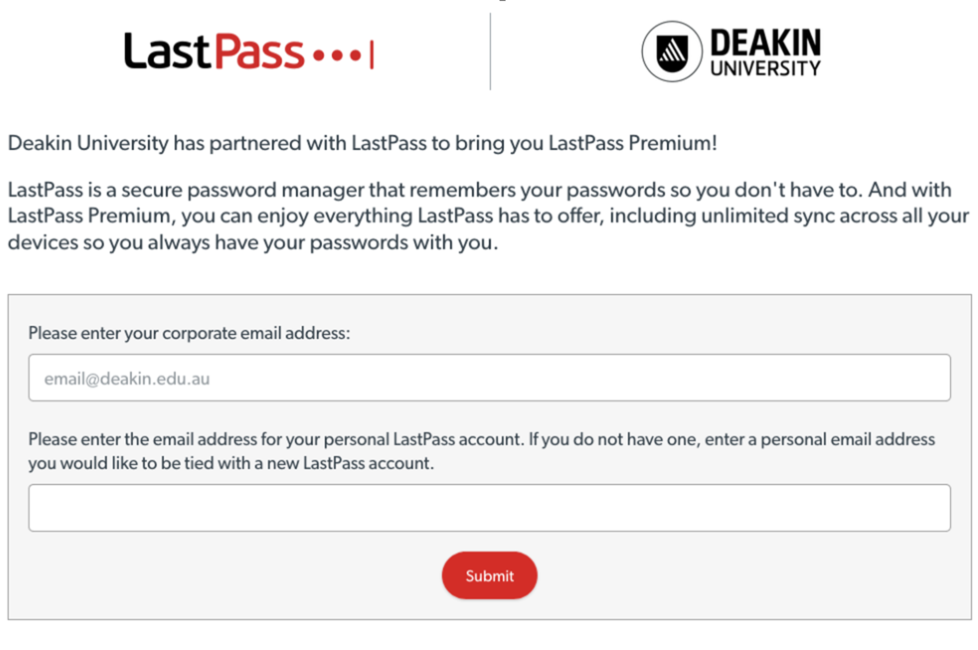Click the personal LastPass account instruction label

(481, 440)
